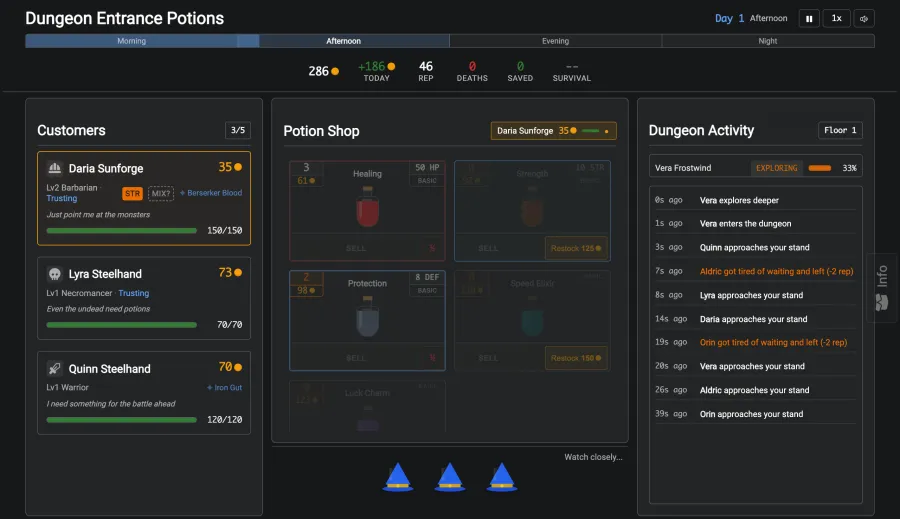Click log entry 'Quinn approaches your stand'

(x=754, y=247)
